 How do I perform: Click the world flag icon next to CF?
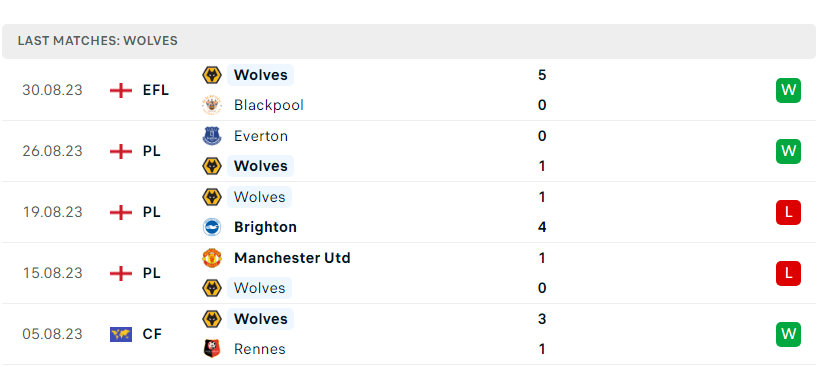(x=121, y=334)
